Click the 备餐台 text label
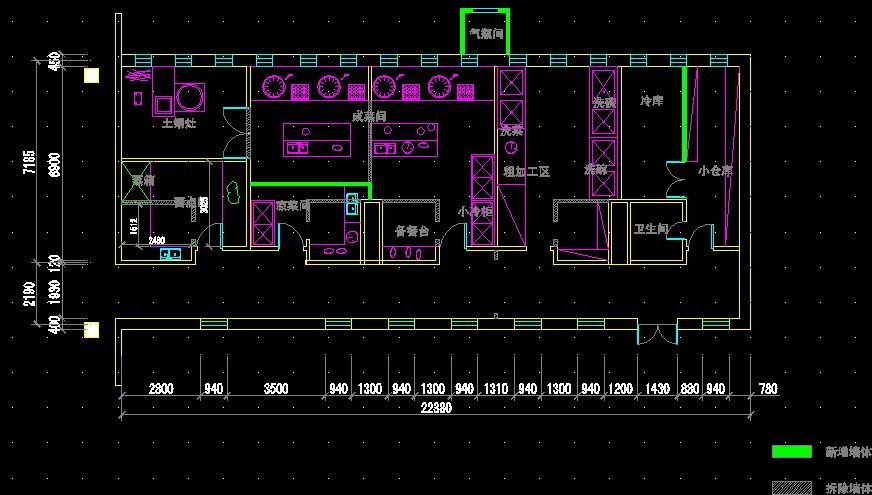Screen dimensions: 872x495 click(x=411, y=231)
